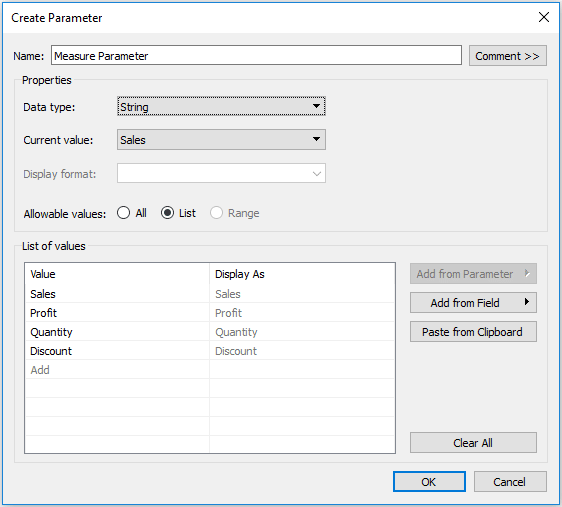Open the Comment >> section
This screenshot has width=562, height=507.
click(x=508, y=56)
